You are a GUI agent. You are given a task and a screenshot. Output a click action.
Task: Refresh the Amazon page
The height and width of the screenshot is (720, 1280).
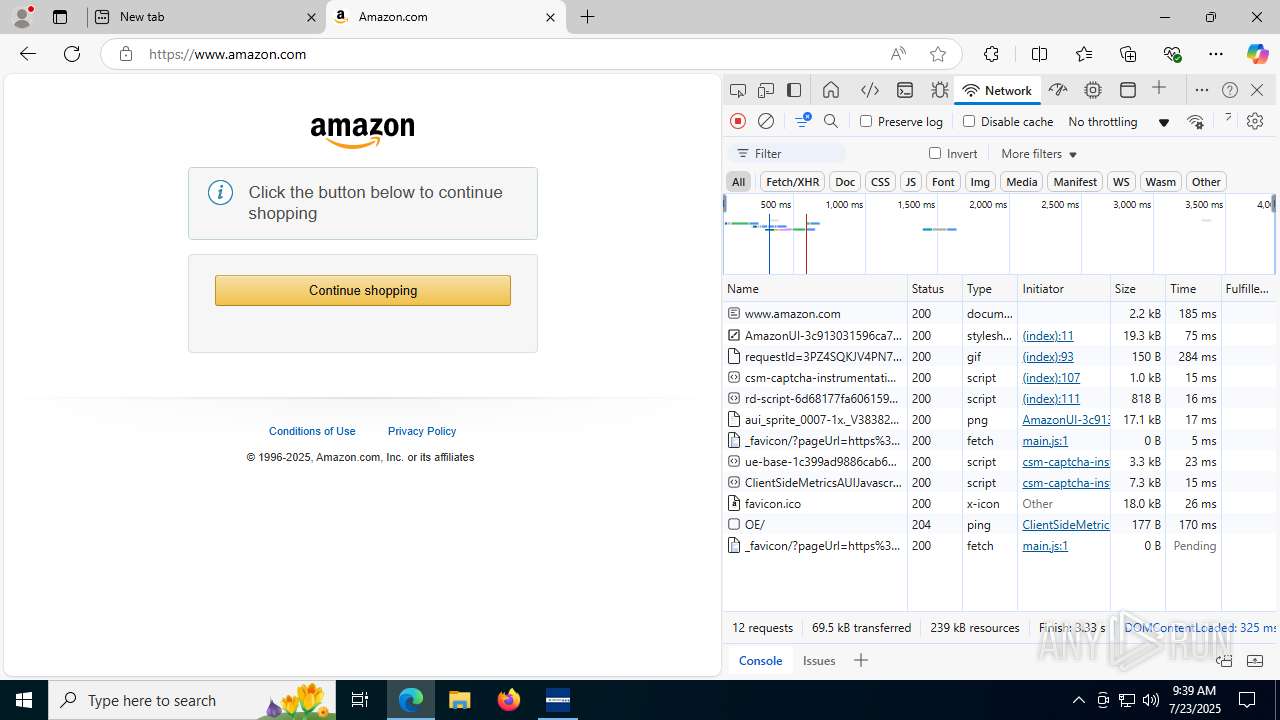coord(72,54)
